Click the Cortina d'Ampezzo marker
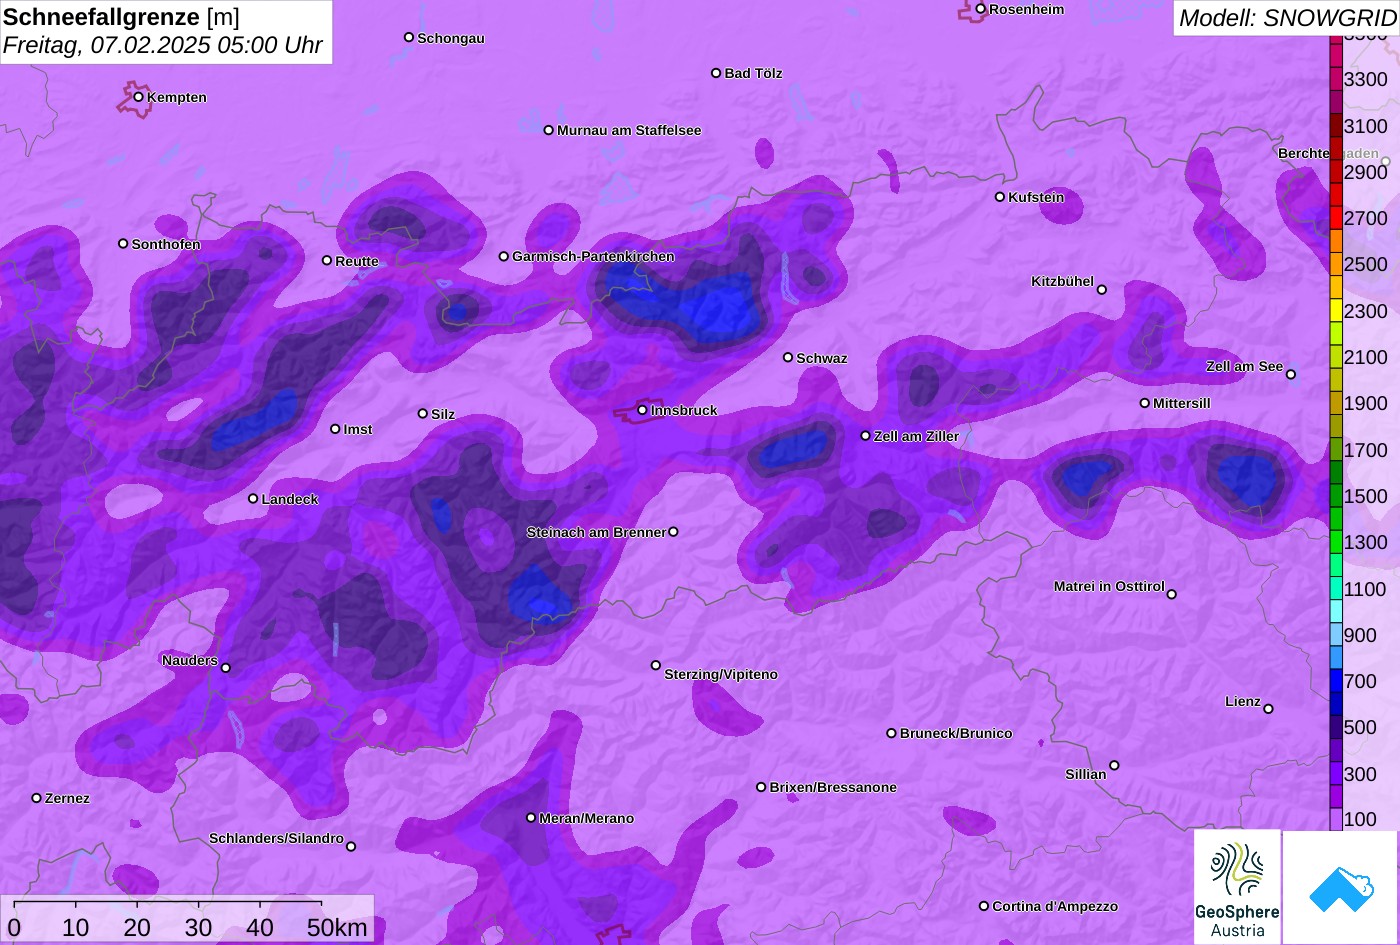 tap(984, 906)
